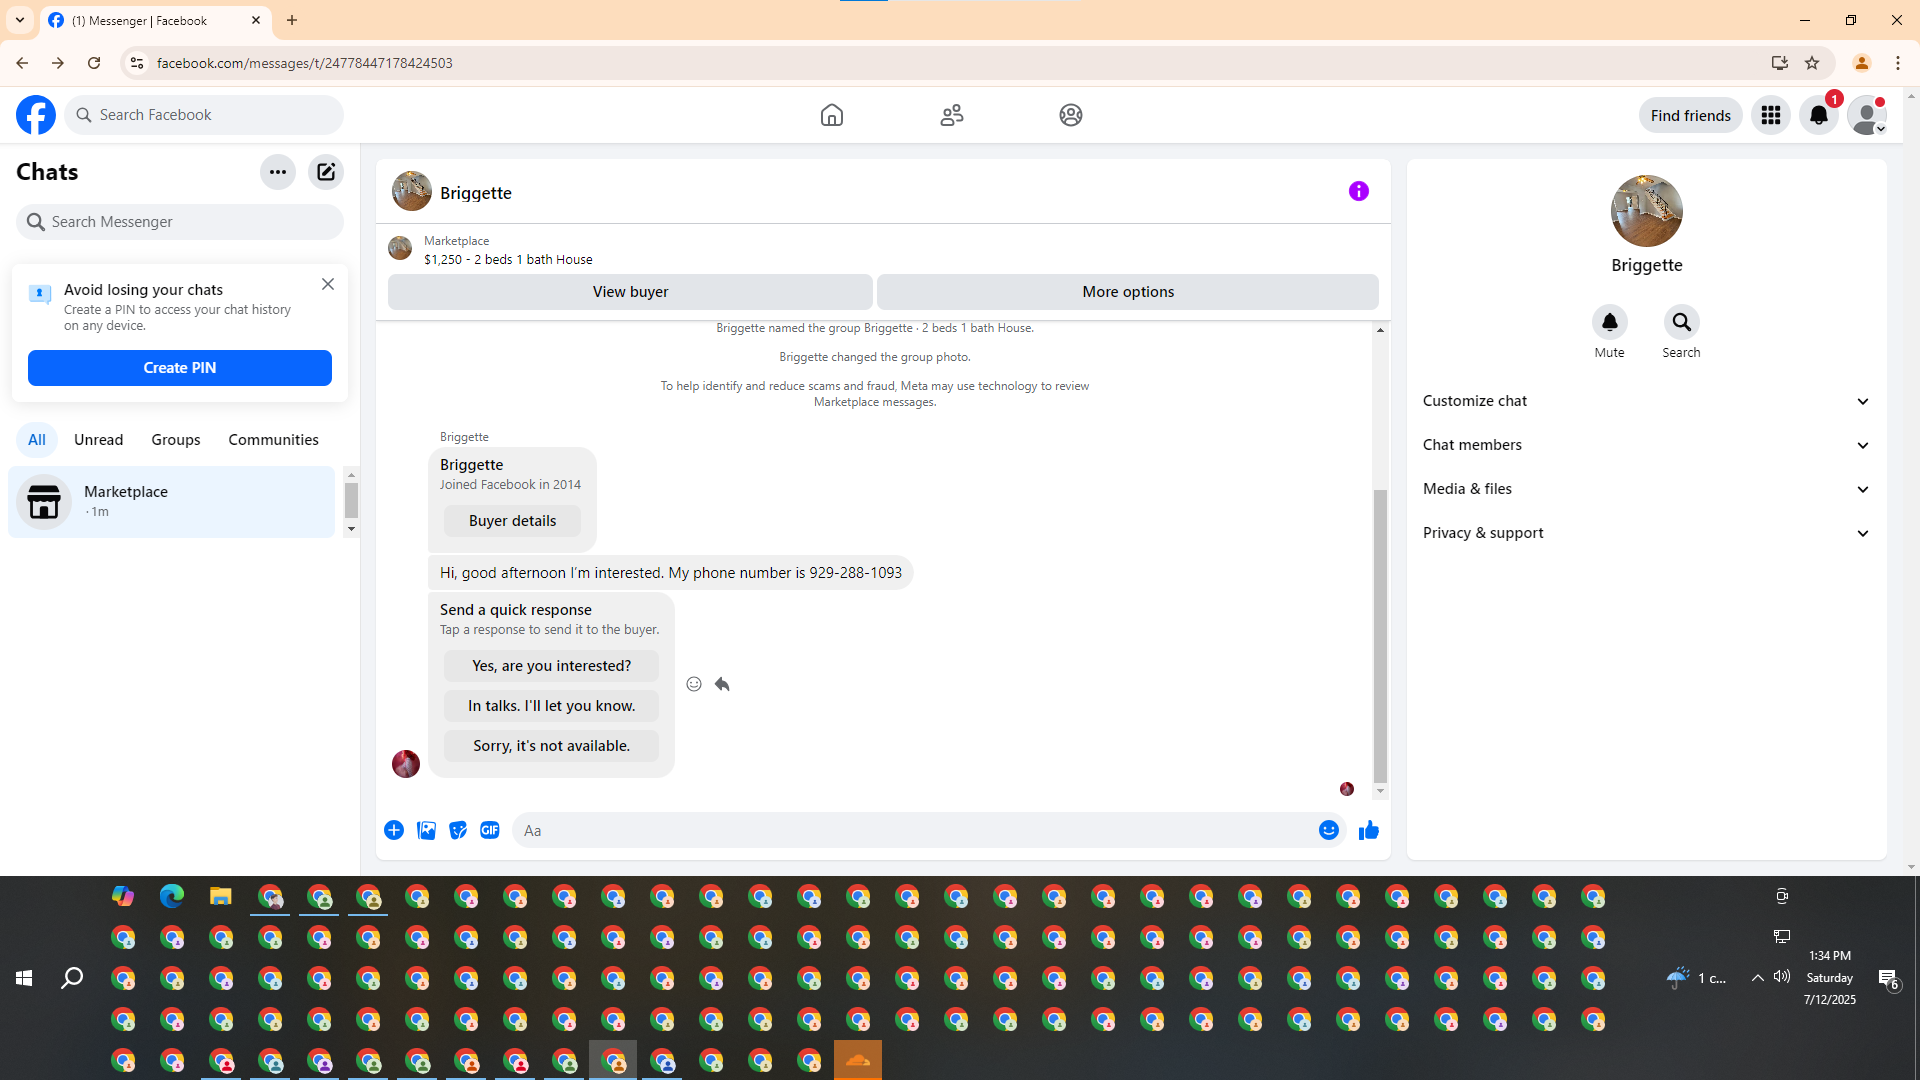Screen dimensions: 1920x1080
Task: Click the thumbs-up like send icon
Action: [x=1368, y=830]
